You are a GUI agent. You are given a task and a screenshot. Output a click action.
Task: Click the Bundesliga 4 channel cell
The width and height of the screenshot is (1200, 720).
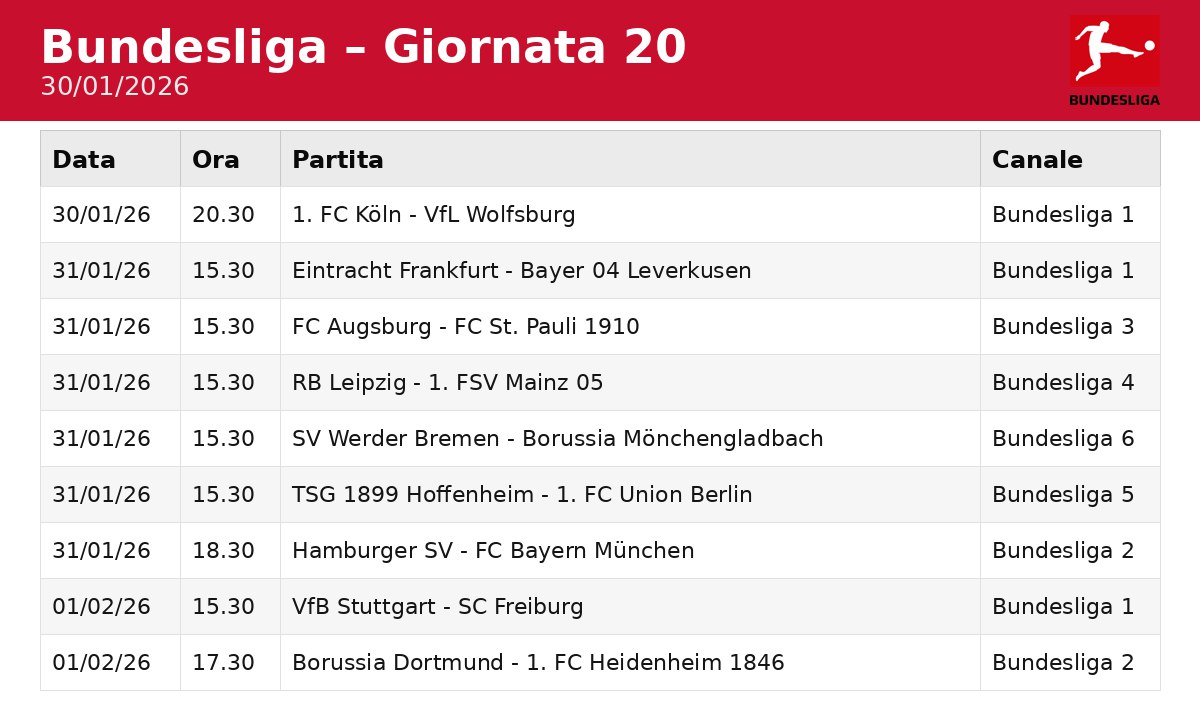point(1070,383)
